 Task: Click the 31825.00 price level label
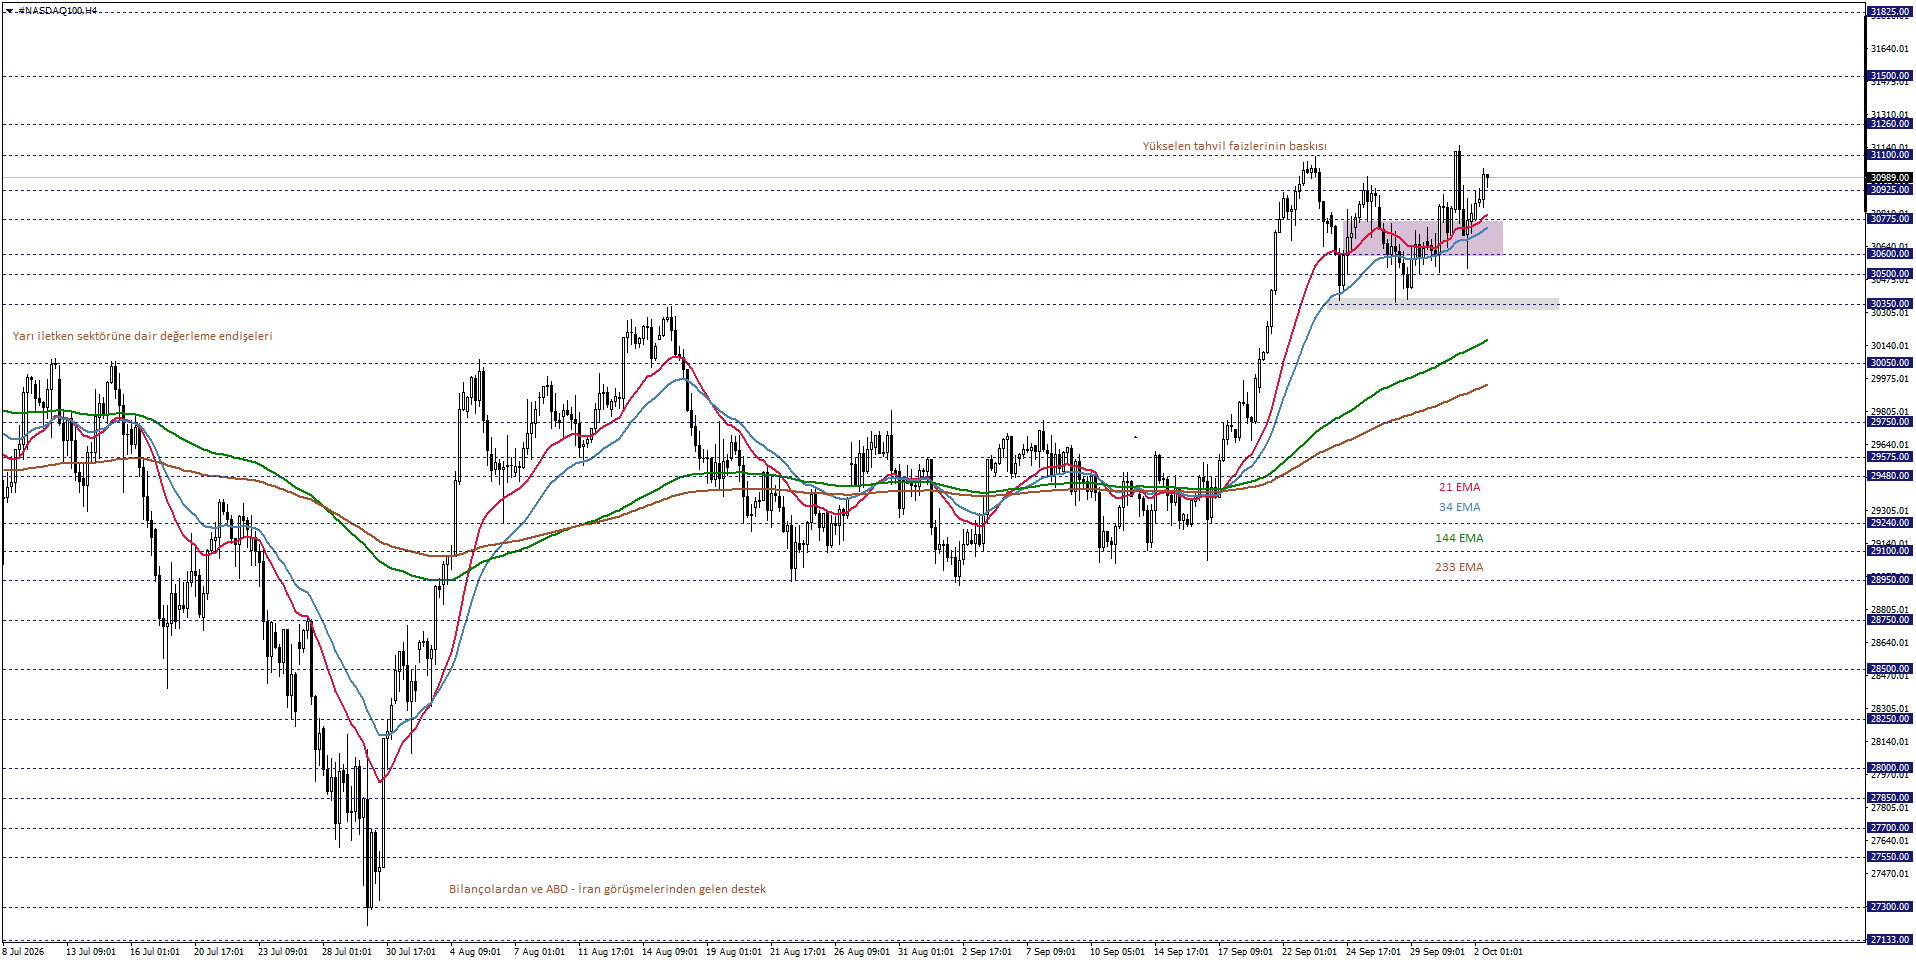coord(1890,13)
